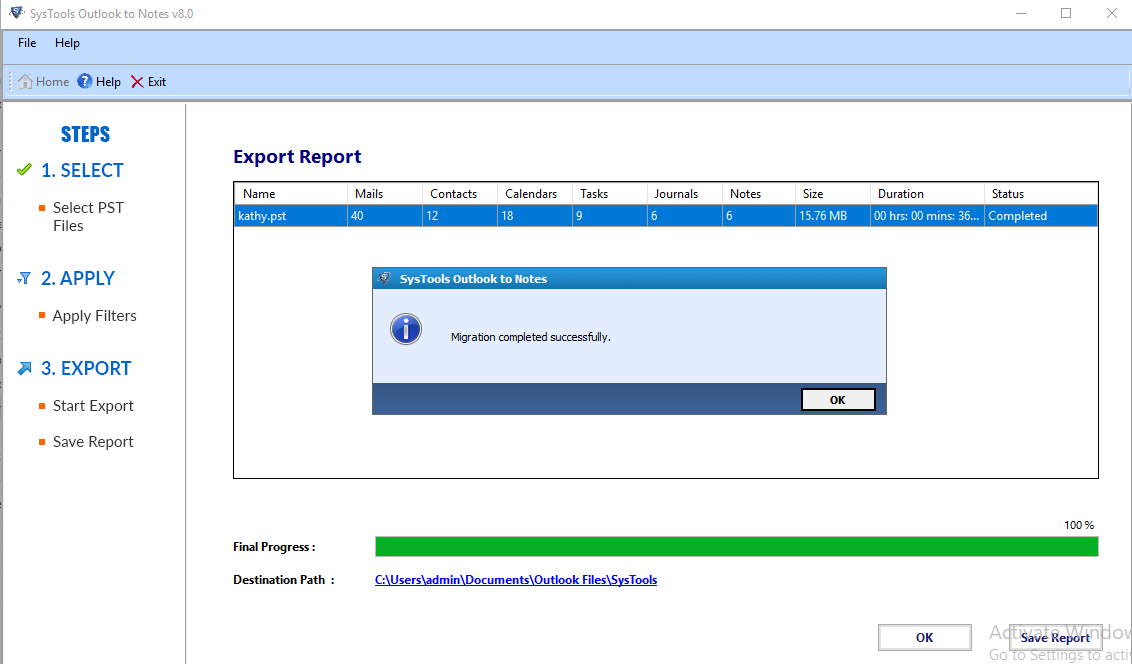Viewport: 1132px width, 664px height.
Task: Click the Migration completed successfully message
Action: coord(531,337)
